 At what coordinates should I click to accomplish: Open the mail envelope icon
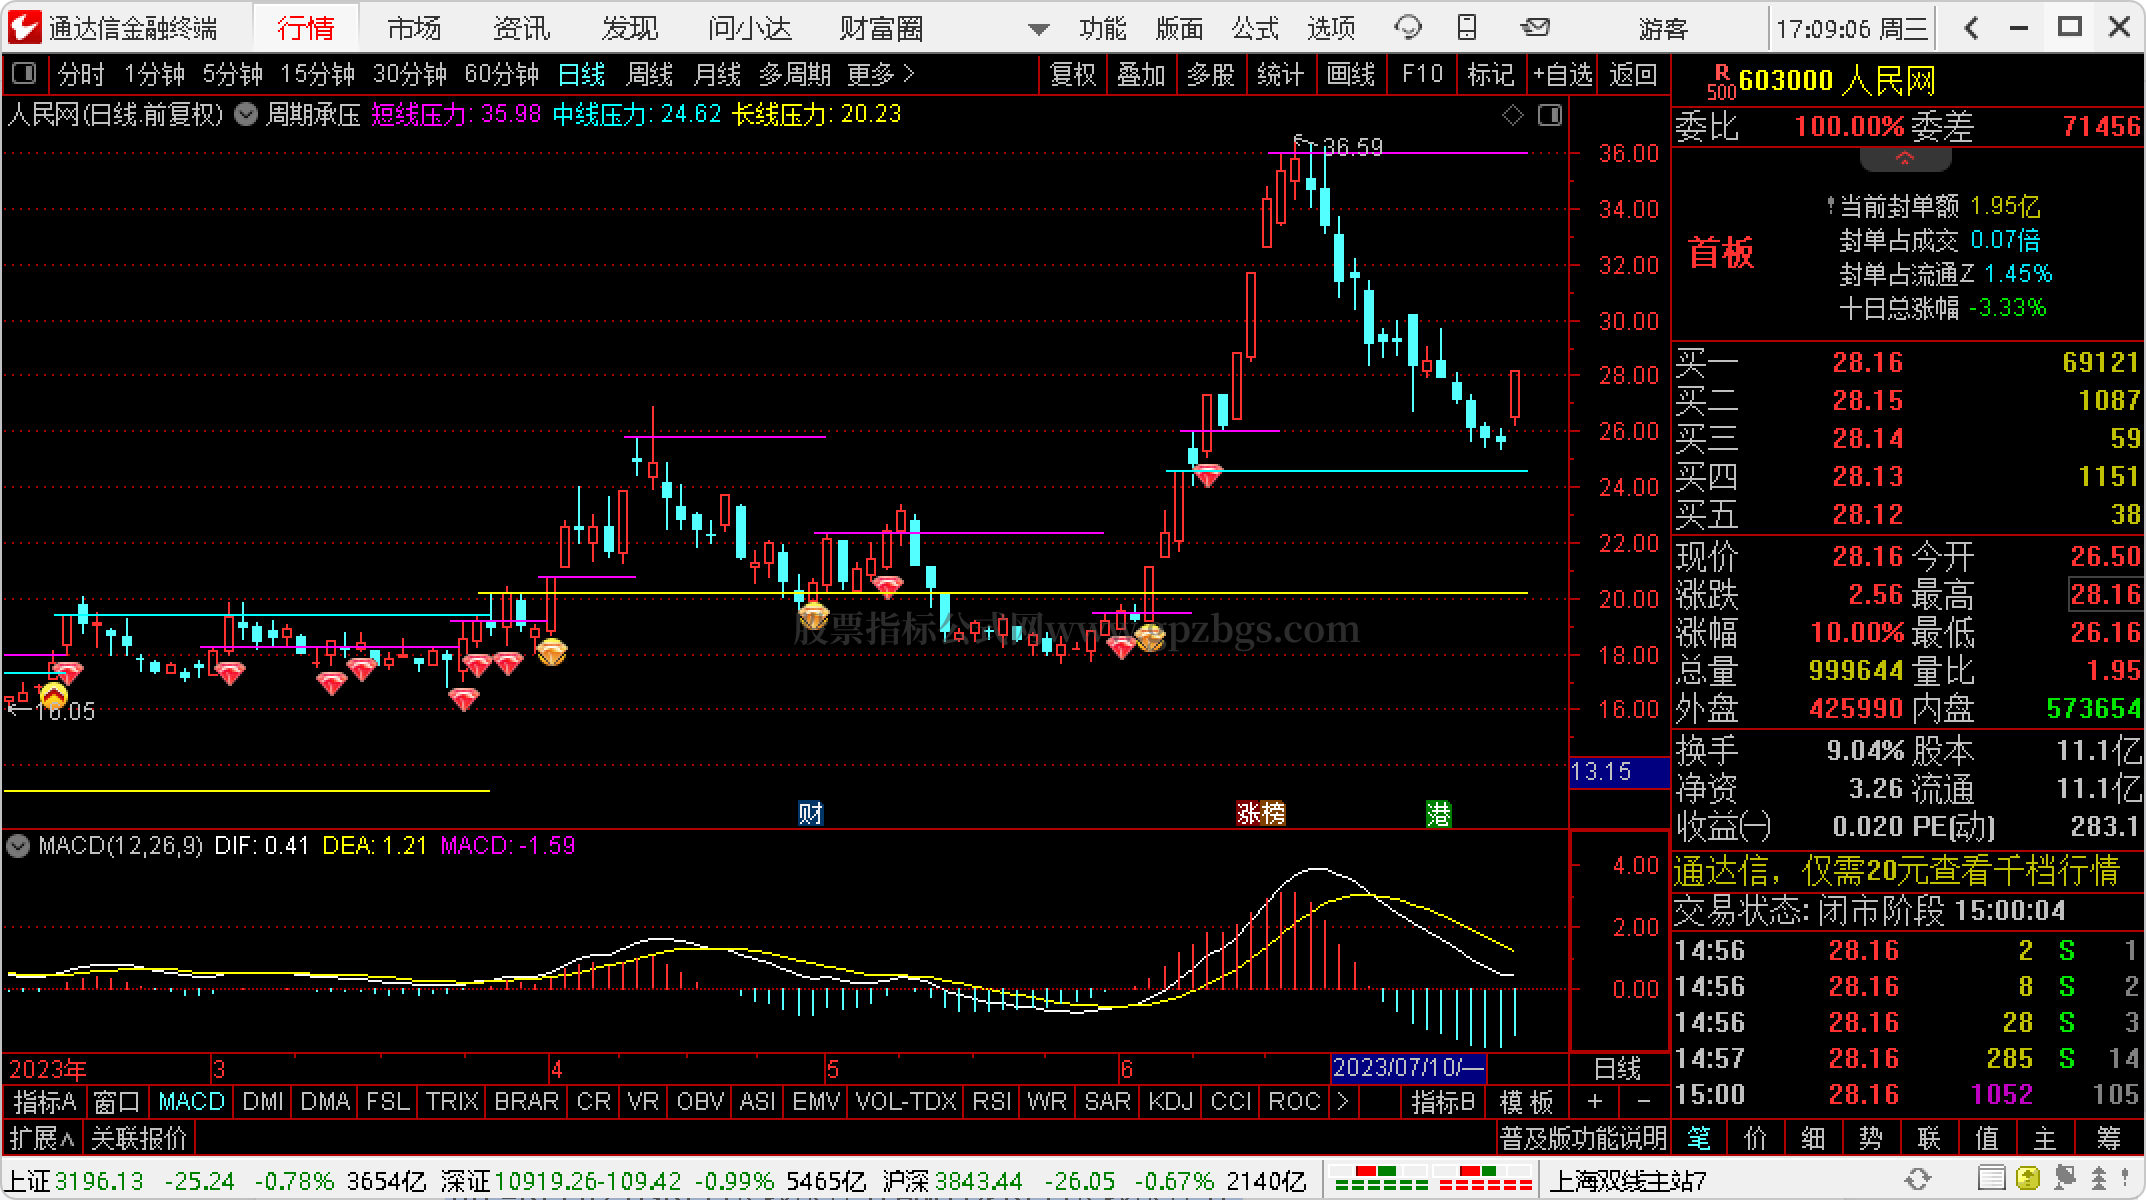pos(1534,28)
